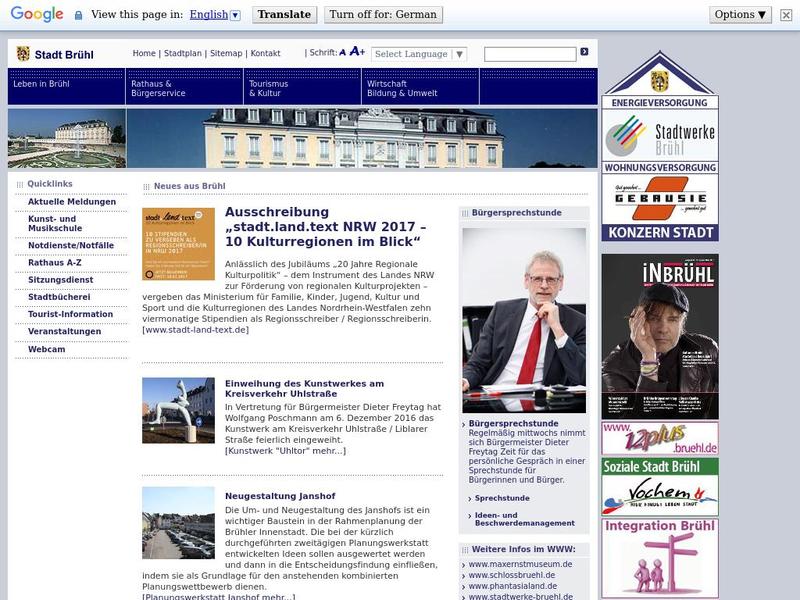Image resolution: width=800 pixels, height=600 pixels.
Task: Open the Bürgersprechstunde link below photo
Action: click(513, 423)
